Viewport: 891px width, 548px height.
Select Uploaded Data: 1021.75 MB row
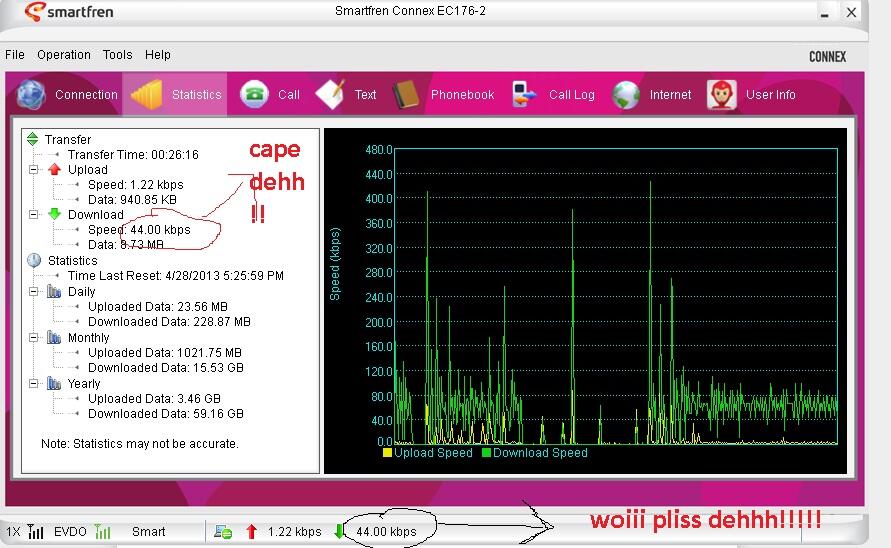click(x=165, y=352)
